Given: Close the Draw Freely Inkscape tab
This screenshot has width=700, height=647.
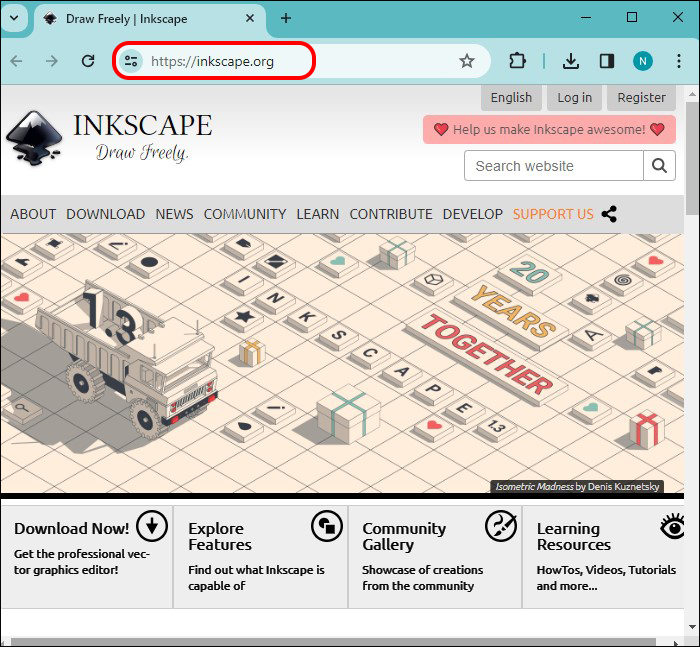Looking at the screenshot, I should pos(250,18).
